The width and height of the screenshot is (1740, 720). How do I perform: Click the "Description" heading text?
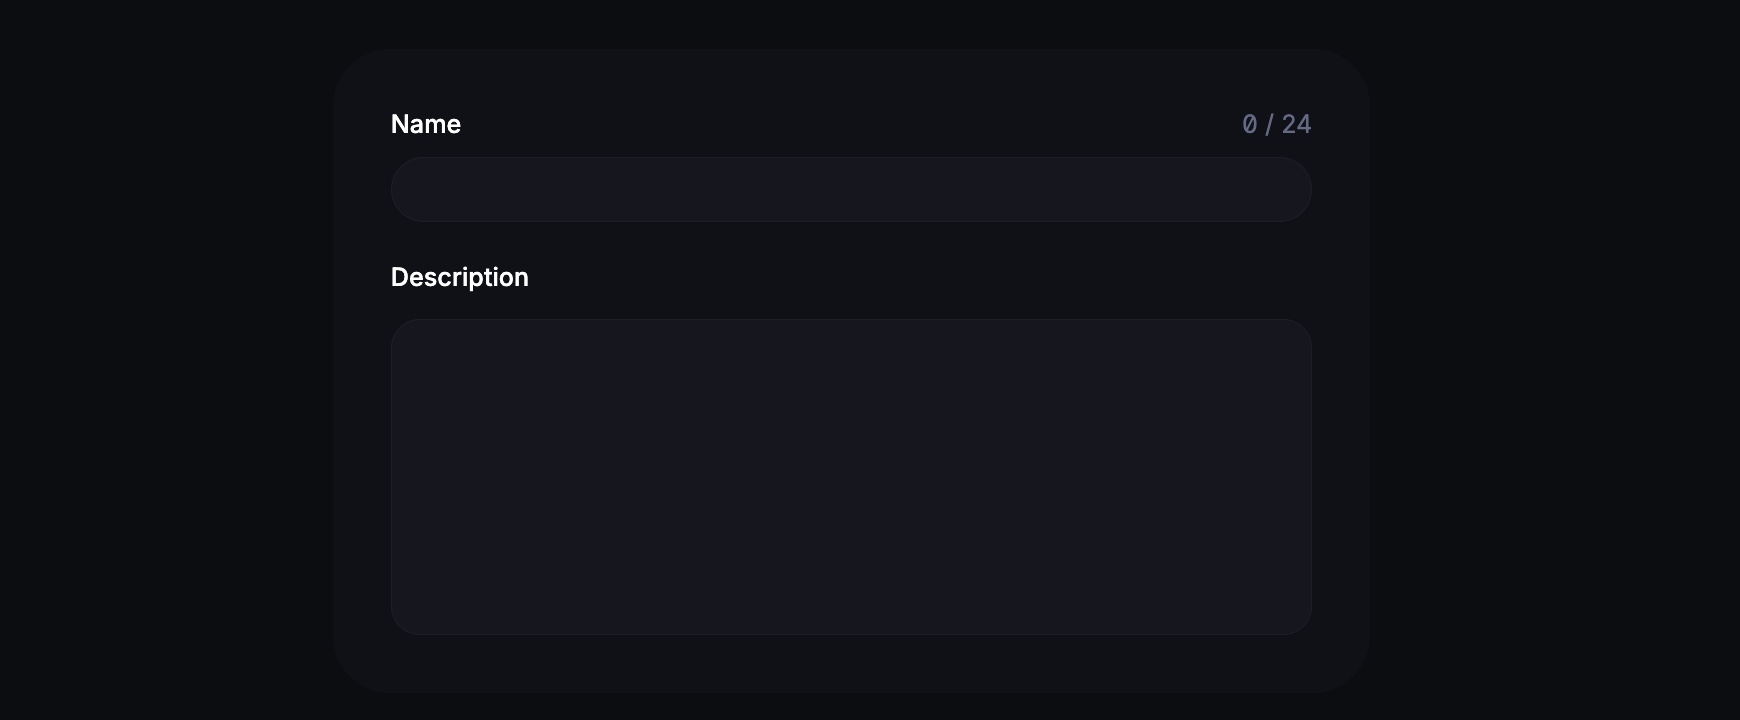(x=460, y=277)
